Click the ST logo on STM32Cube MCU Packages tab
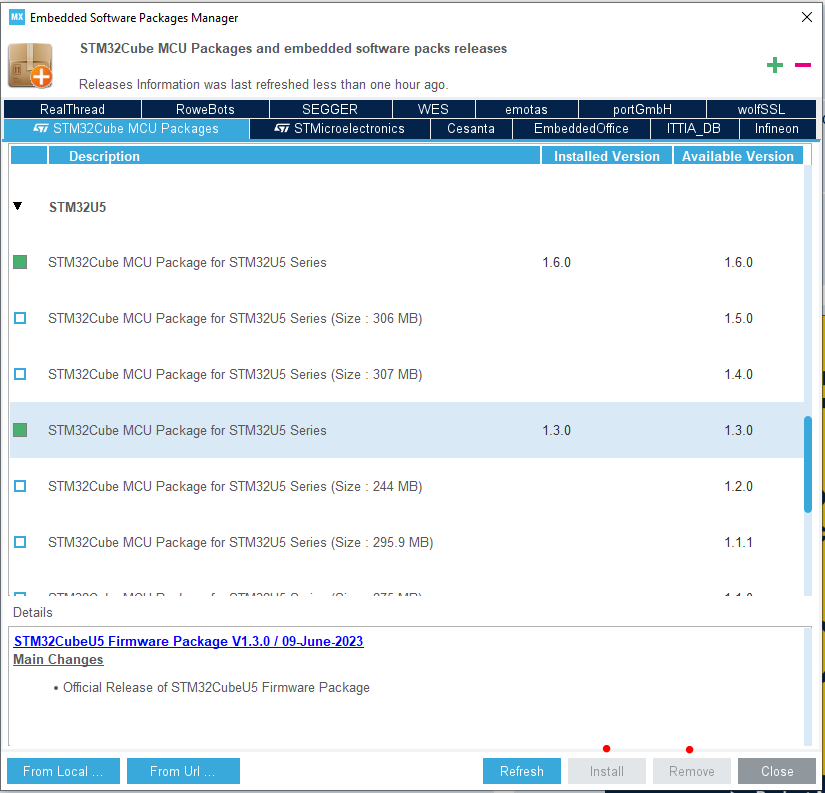The width and height of the screenshot is (825, 793). coord(40,128)
